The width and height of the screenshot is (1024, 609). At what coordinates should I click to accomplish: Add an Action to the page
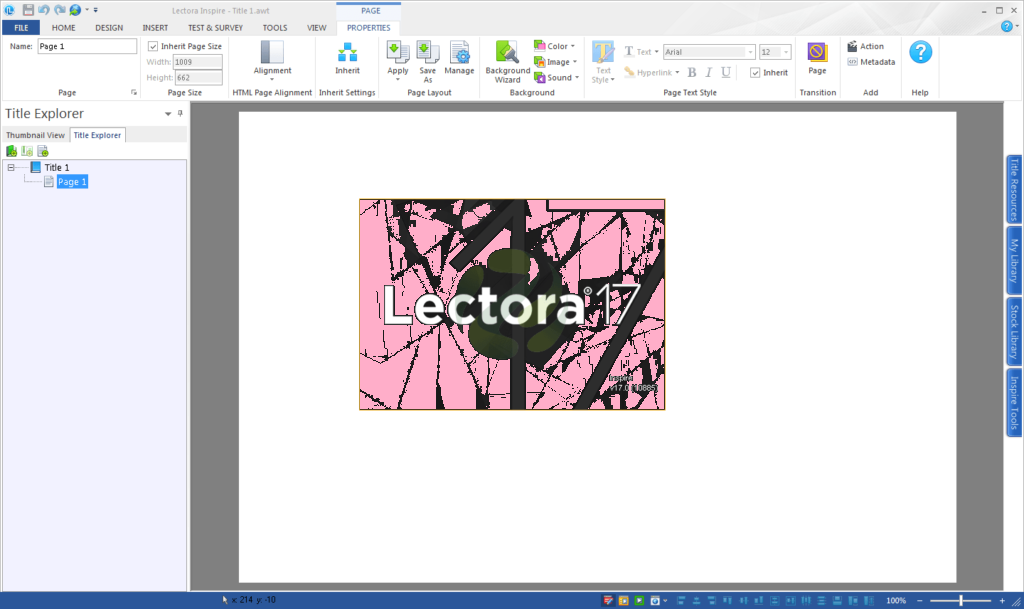coord(865,46)
